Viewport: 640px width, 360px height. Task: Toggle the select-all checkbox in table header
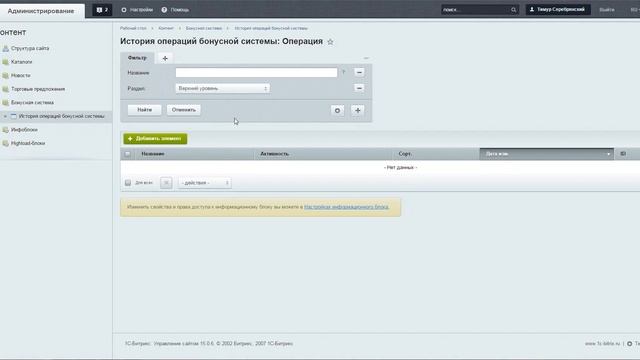point(128,154)
